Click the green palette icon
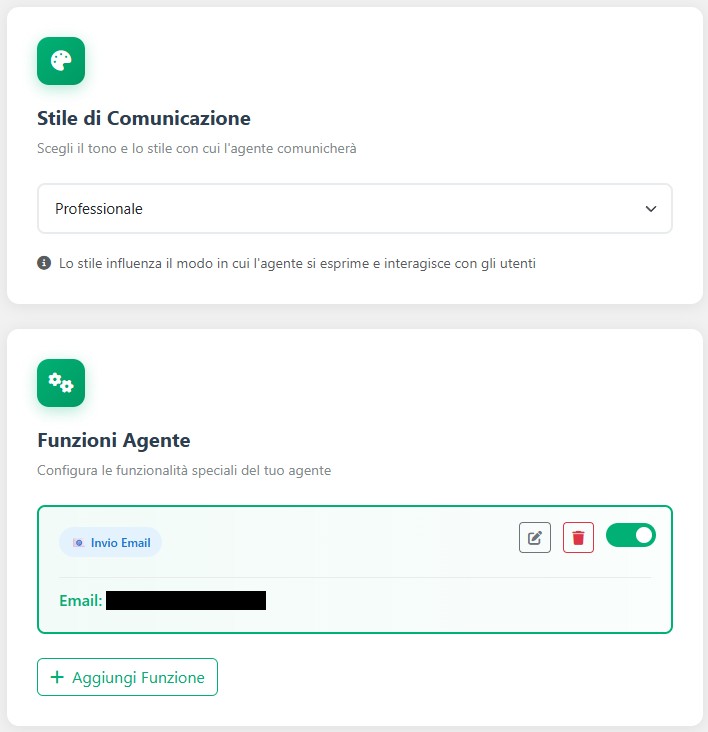 61,61
